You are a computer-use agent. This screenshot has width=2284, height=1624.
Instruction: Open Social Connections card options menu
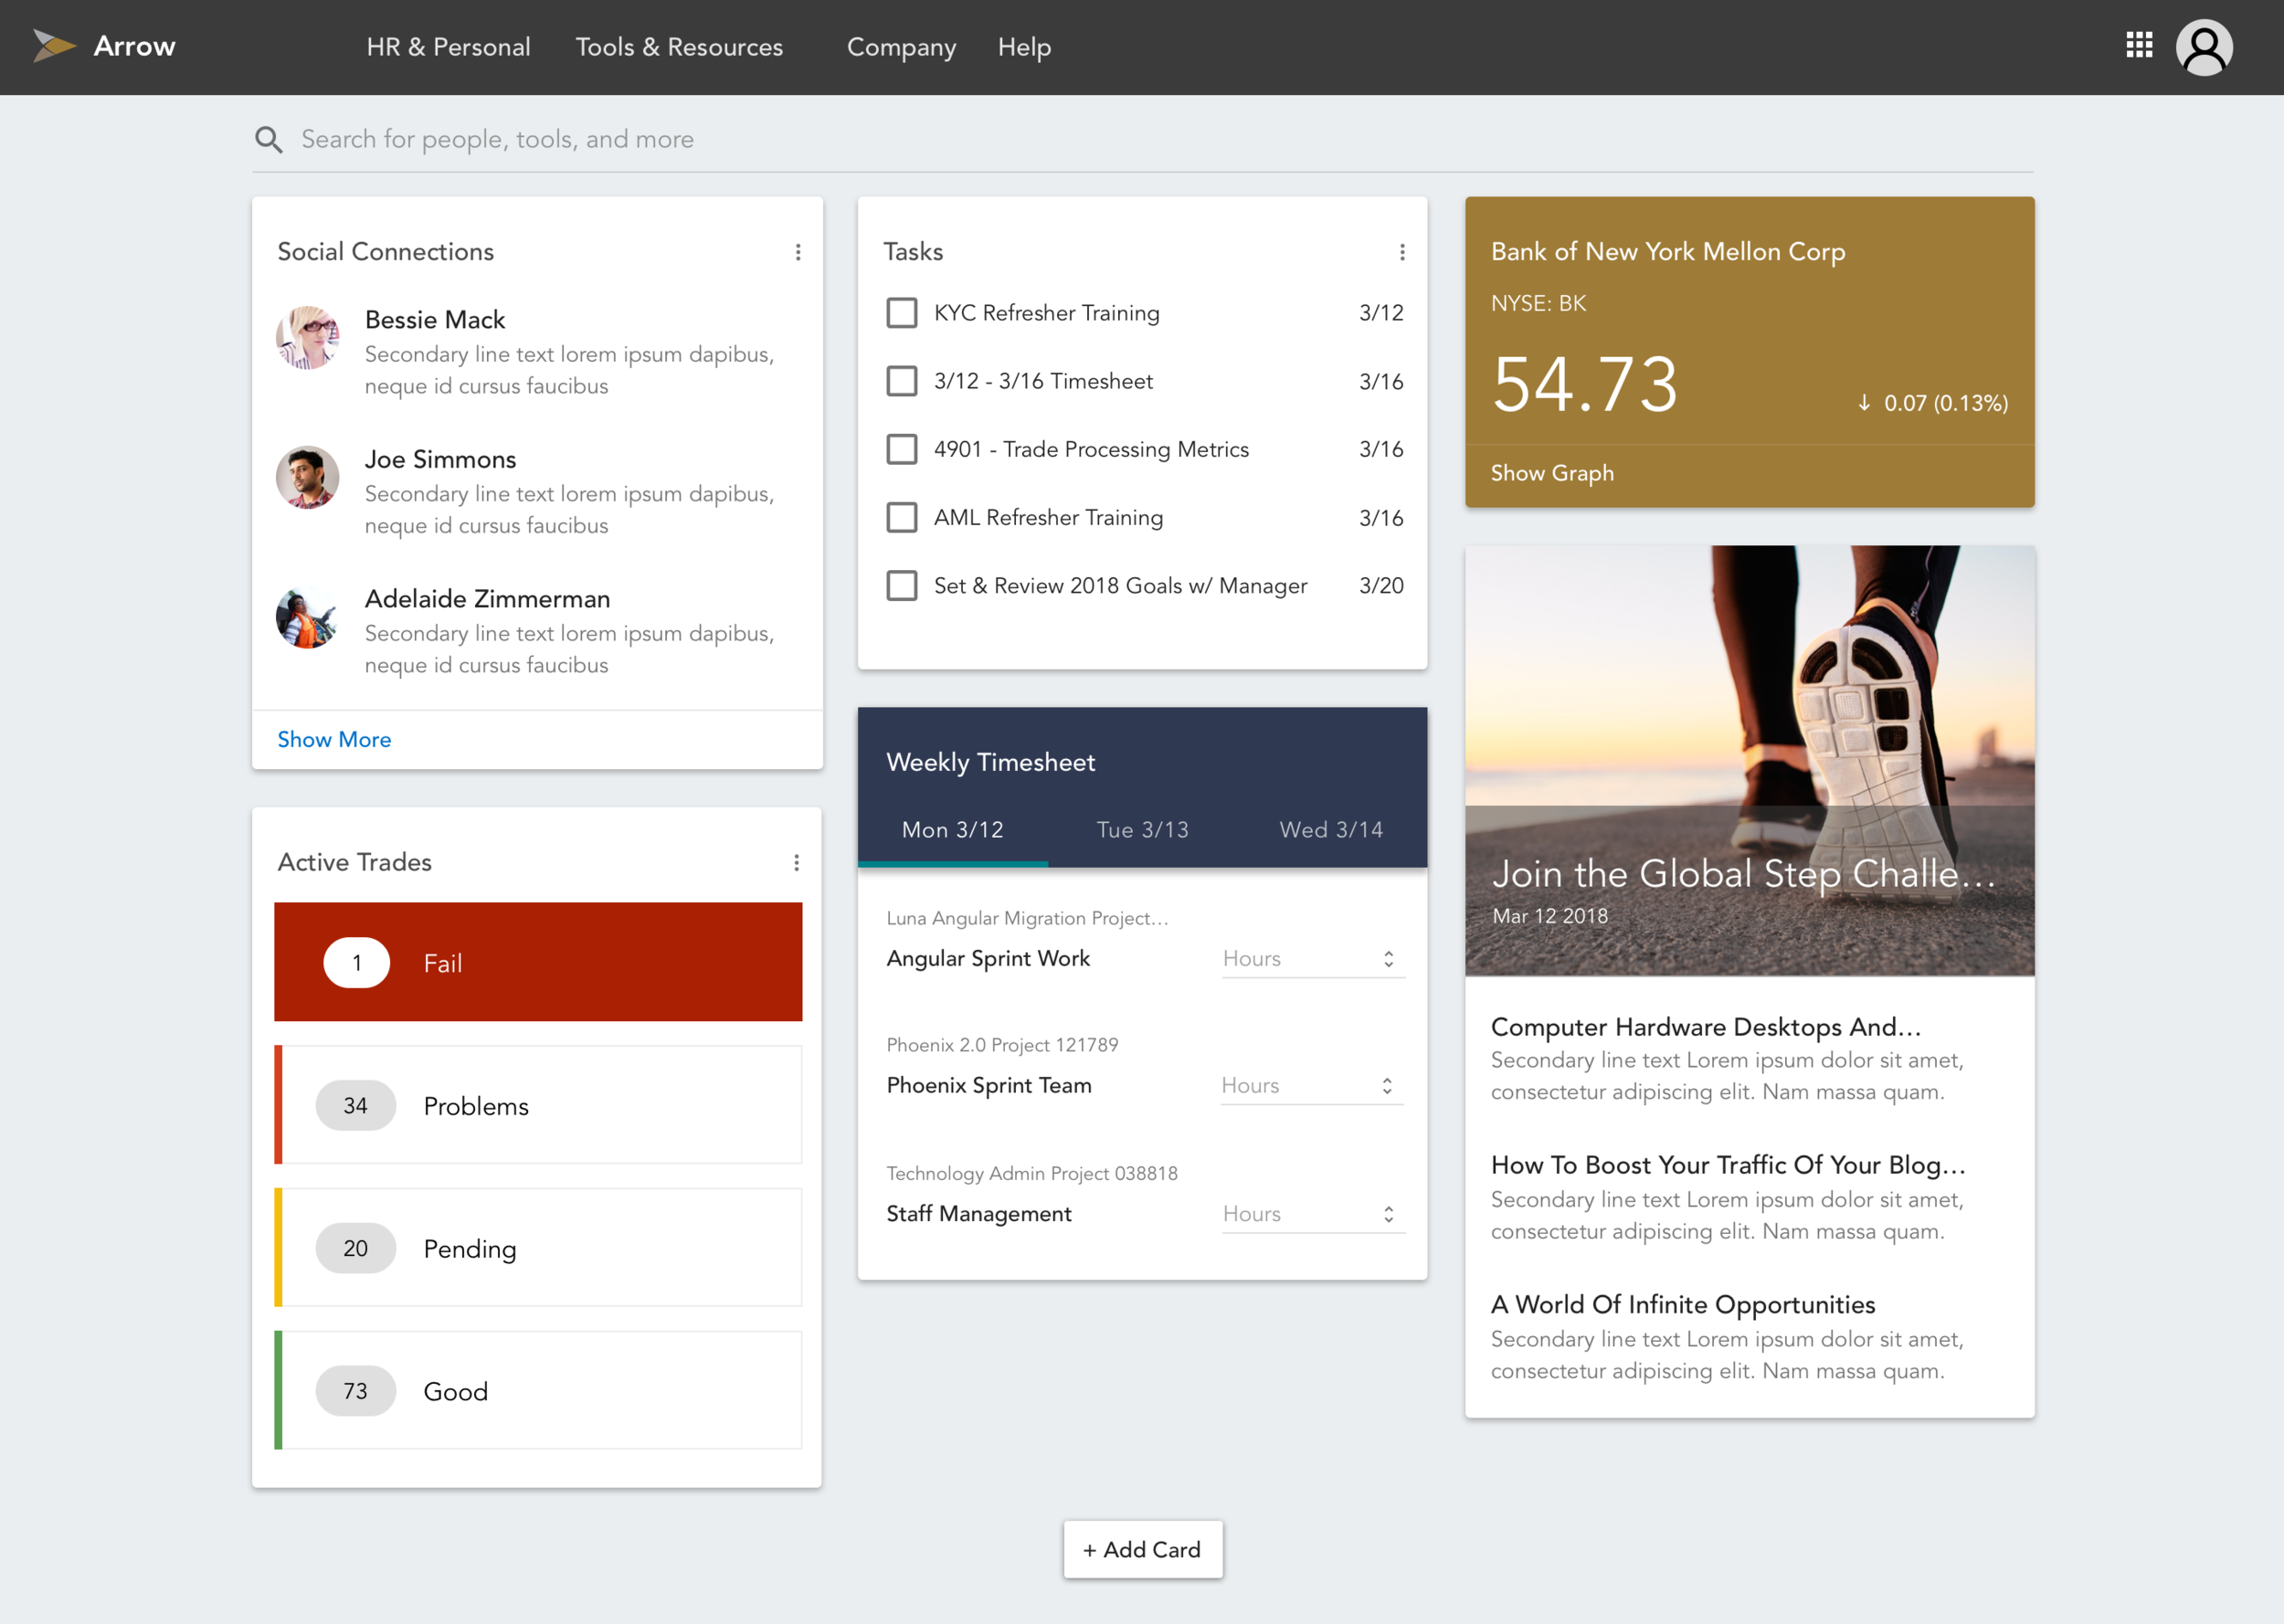pos(797,252)
